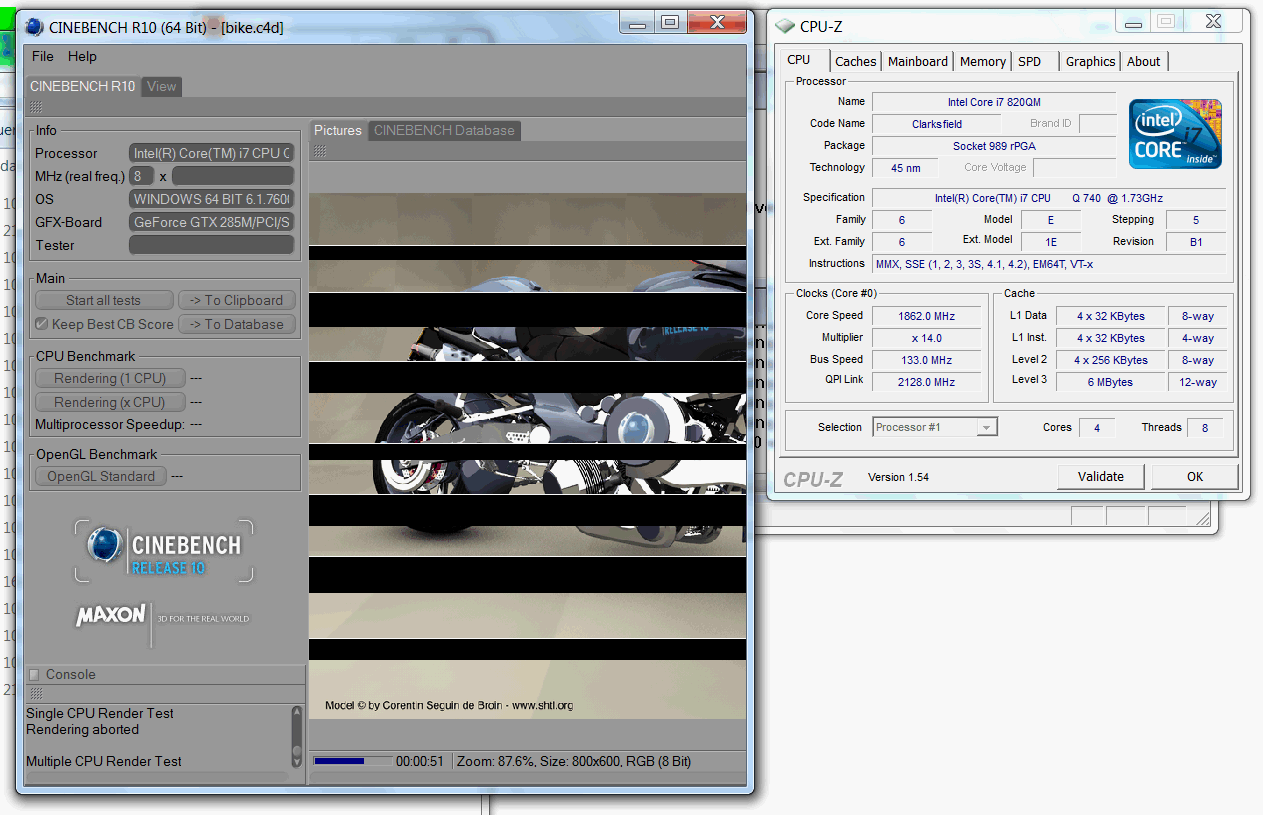The height and width of the screenshot is (815, 1263).
Task: Click the grip handle under the Cinebench R10 tab
Action: pos(35,107)
